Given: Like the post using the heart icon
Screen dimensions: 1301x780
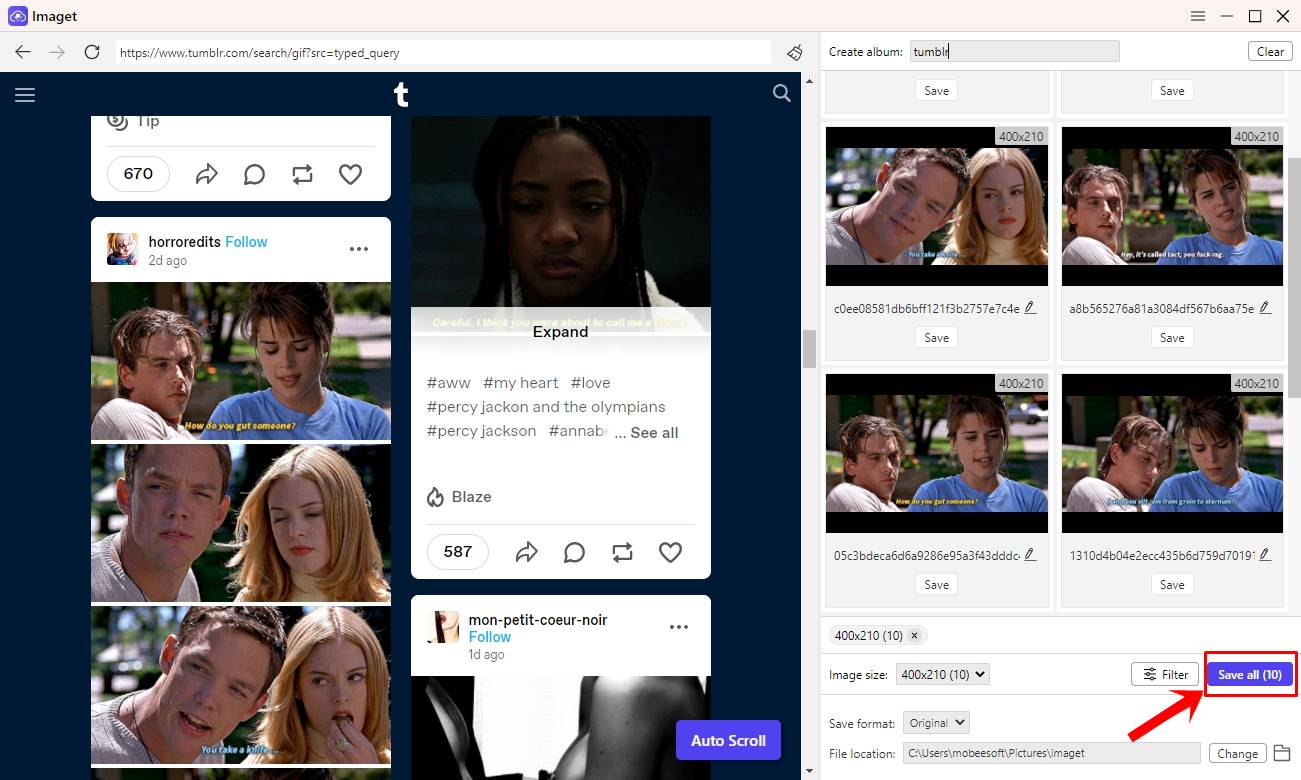Looking at the screenshot, I should coord(670,551).
